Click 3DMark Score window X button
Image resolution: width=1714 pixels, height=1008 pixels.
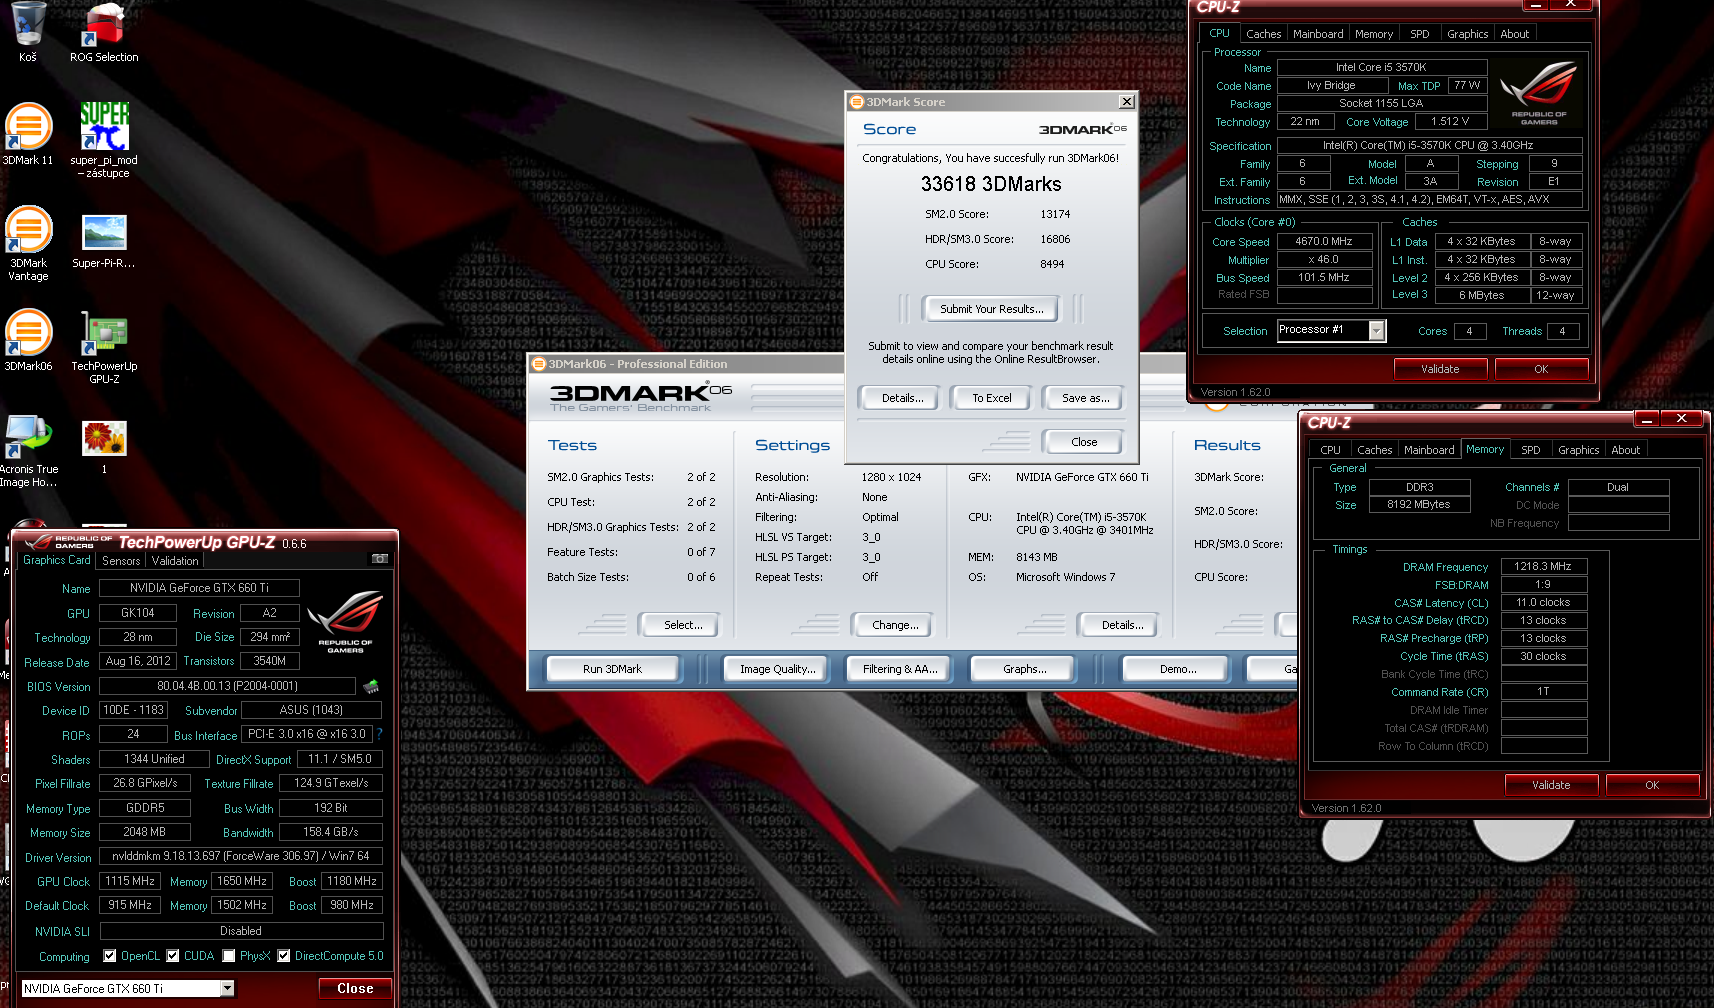1126,102
